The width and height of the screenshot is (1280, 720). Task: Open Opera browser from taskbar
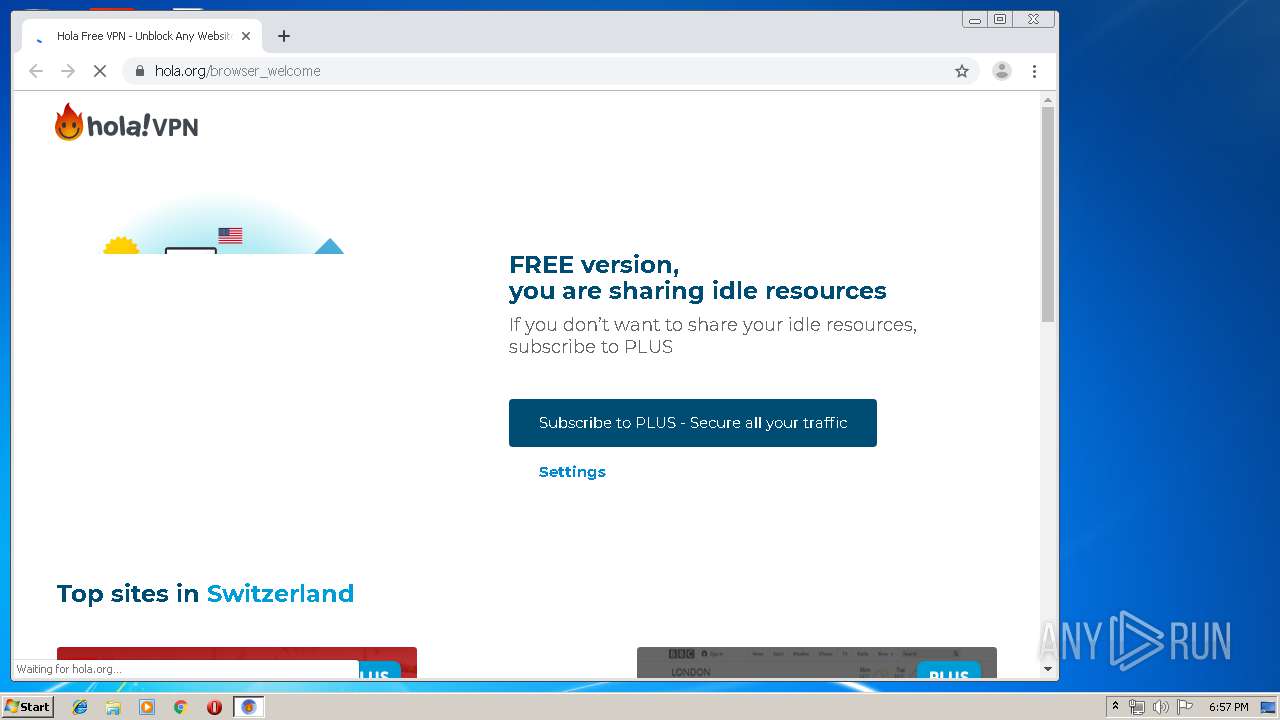point(214,707)
